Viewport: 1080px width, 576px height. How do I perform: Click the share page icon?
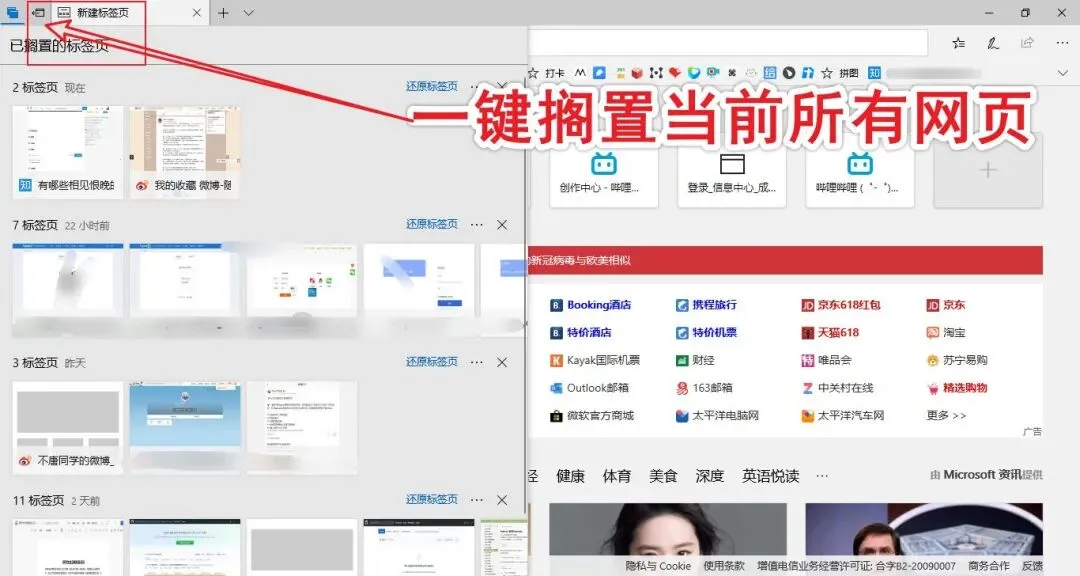pyautogui.click(x=1027, y=43)
